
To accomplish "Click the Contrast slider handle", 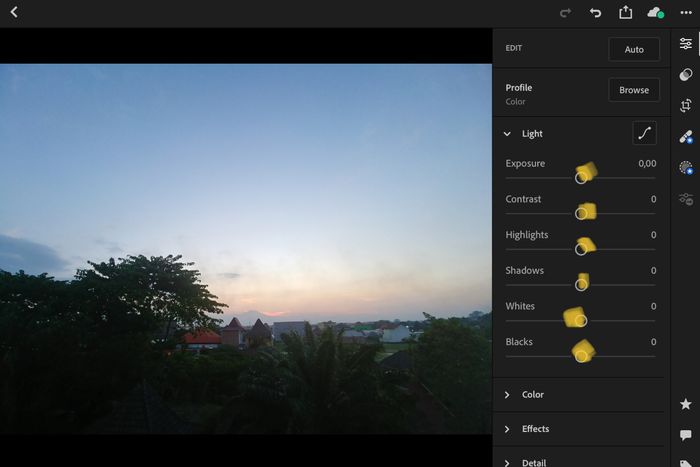I will [581, 214].
